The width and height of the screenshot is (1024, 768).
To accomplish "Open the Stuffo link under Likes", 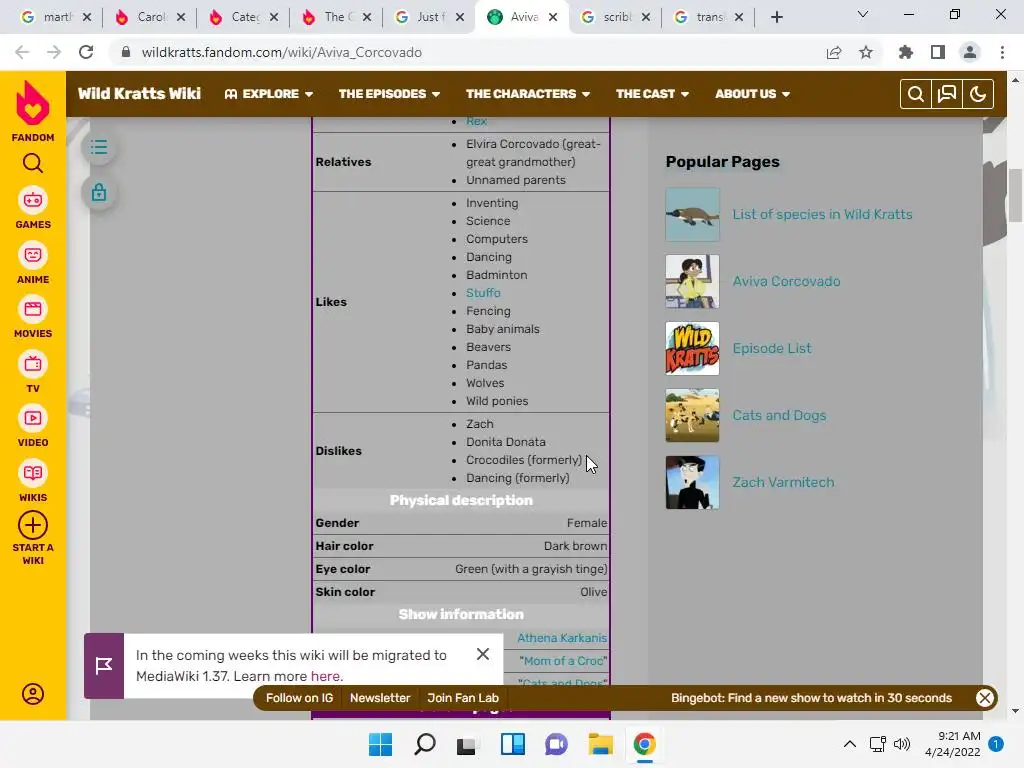I will pyautogui.click(x=483, y=293).
